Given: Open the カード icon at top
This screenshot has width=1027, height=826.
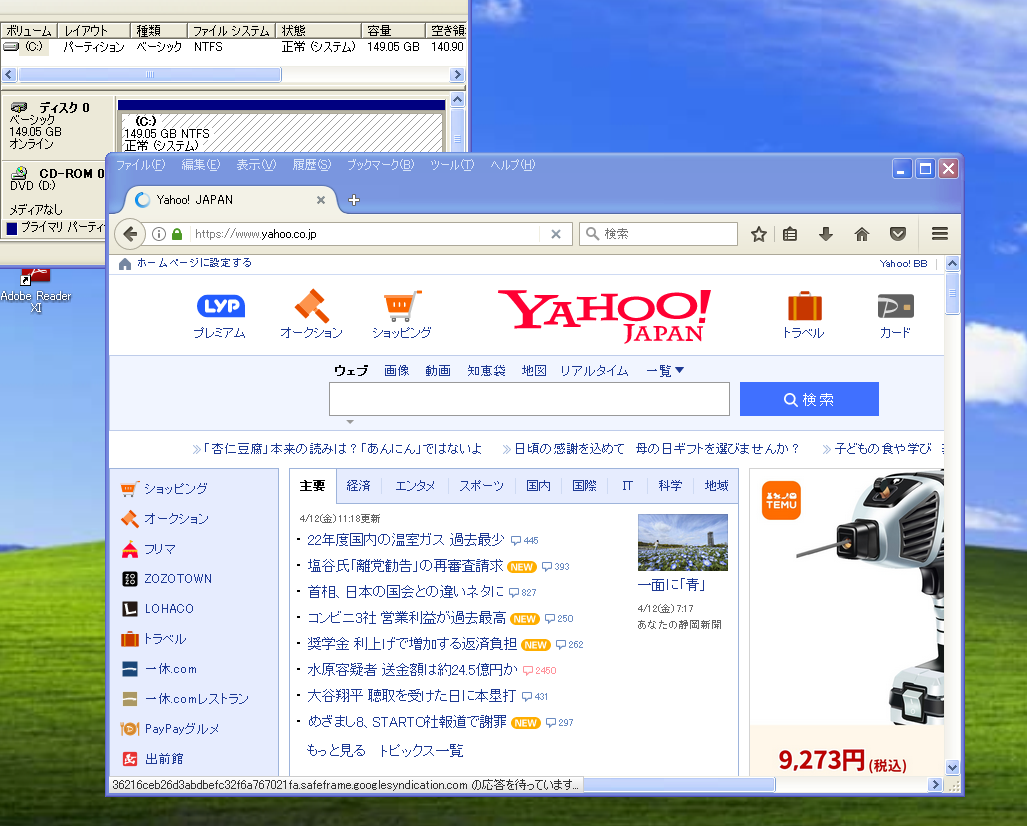Looking at the screenshot, I should [895, 314].
